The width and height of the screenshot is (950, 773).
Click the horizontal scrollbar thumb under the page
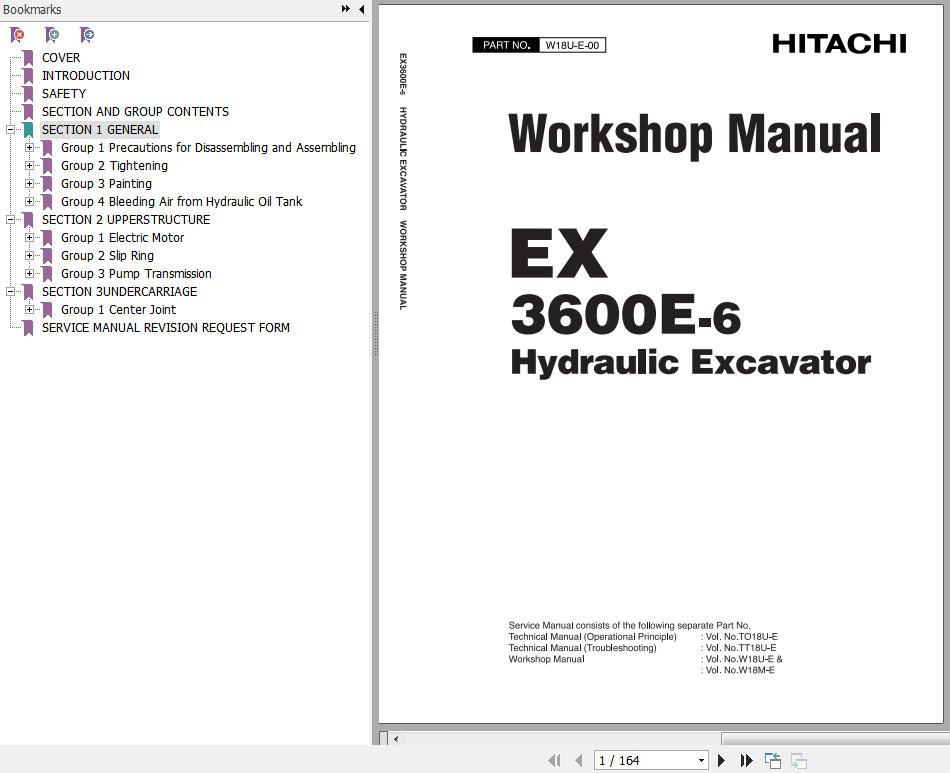click(835, 739)
